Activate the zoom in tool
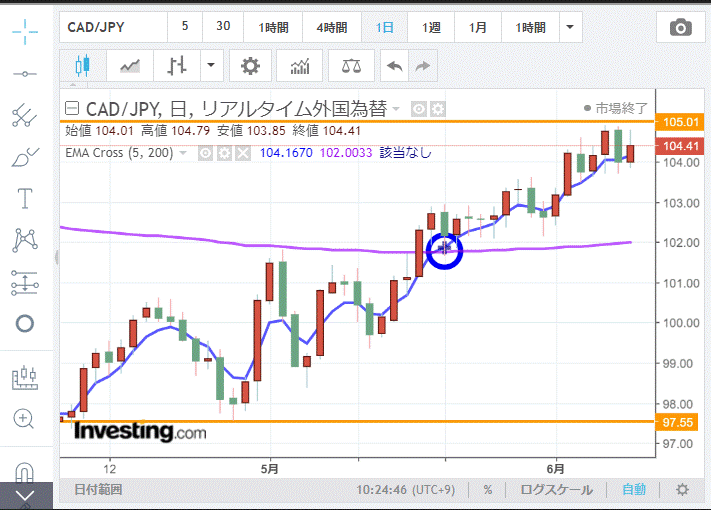The image size is (711, 510). click(x=24, y=418)
